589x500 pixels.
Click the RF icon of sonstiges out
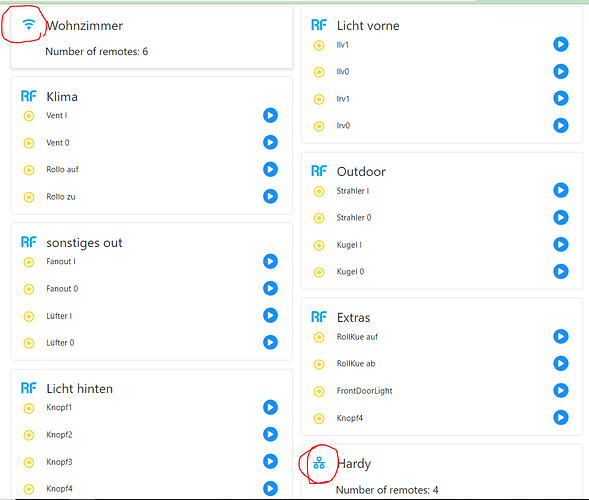click(29, 242)
